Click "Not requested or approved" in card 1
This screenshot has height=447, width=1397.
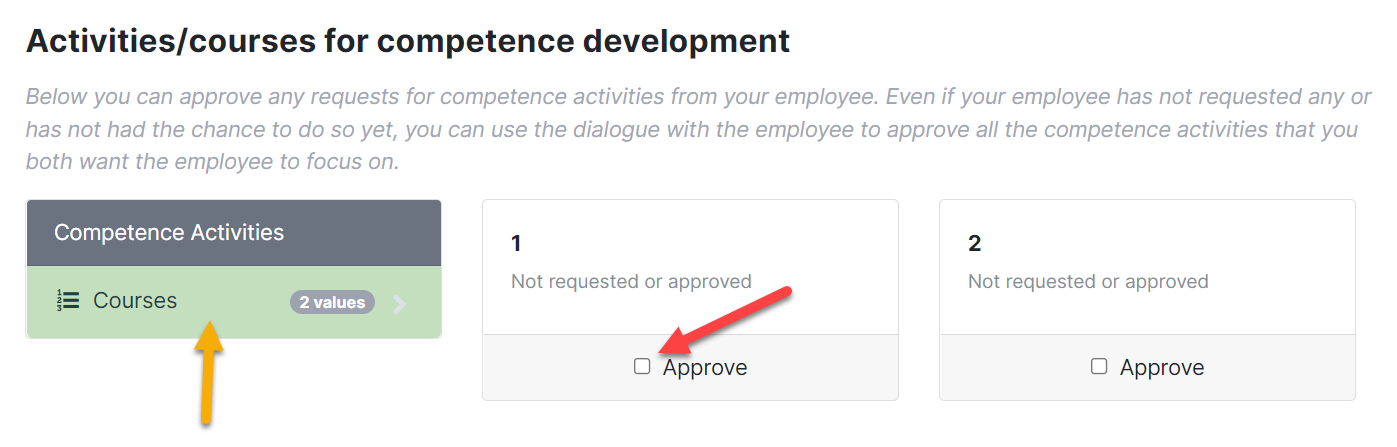pyautogui.click(x=631, y=282)
